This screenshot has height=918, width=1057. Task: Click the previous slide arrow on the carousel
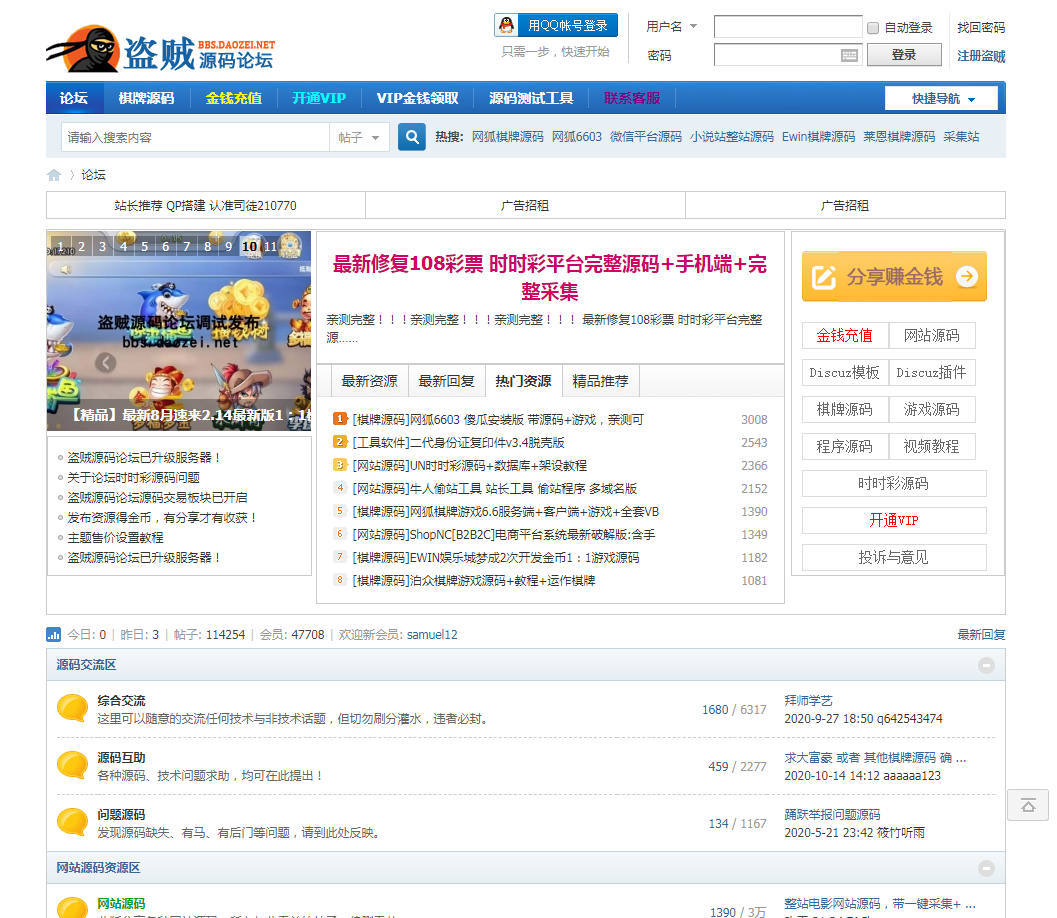pyautogui.click(x=106, y=363)
